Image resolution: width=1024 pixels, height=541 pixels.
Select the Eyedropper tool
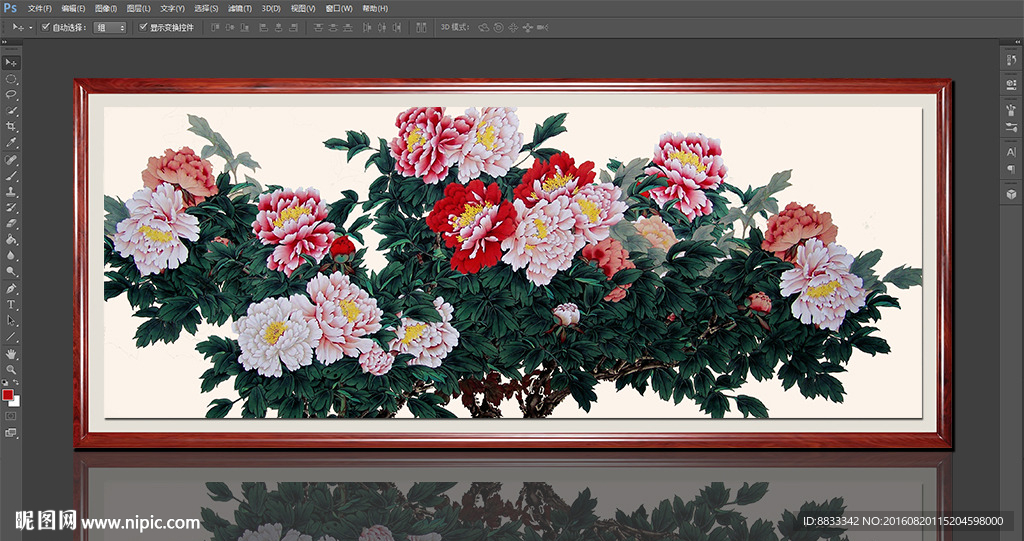(11, 143)
